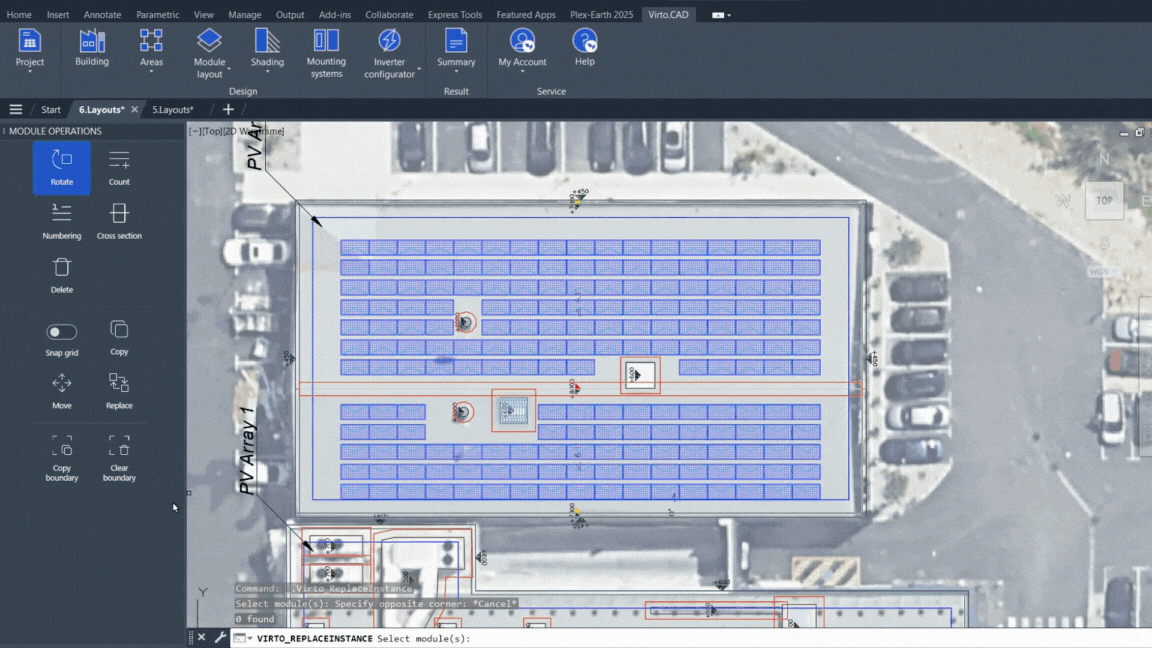1152x648 pixels.
Task: Open the View ribbon tab
Action: [x=204, y=15]
